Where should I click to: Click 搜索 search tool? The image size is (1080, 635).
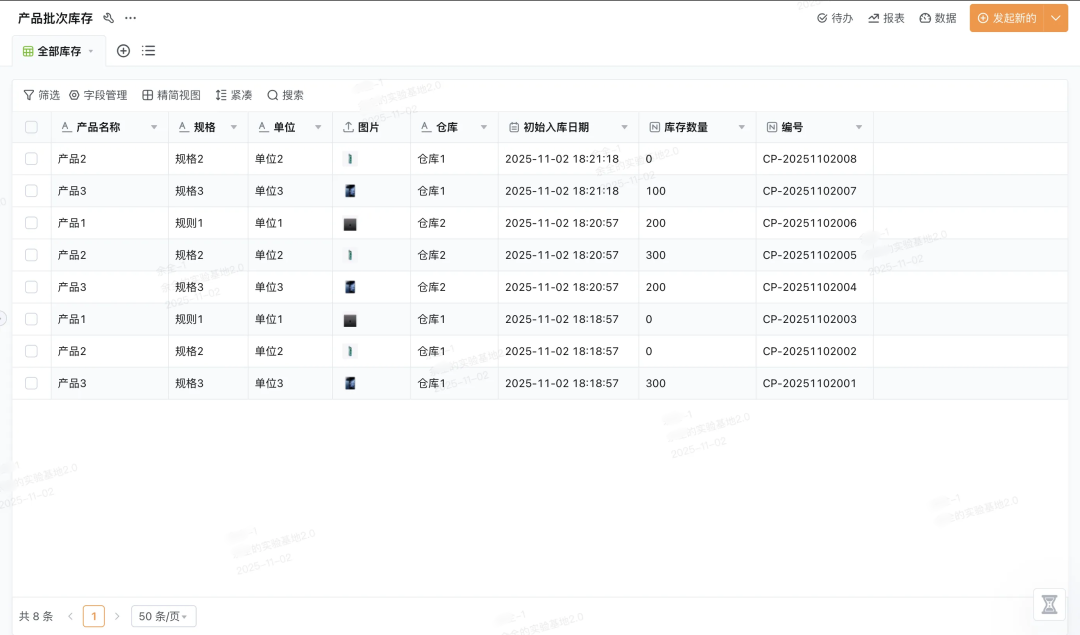[285, 95]
